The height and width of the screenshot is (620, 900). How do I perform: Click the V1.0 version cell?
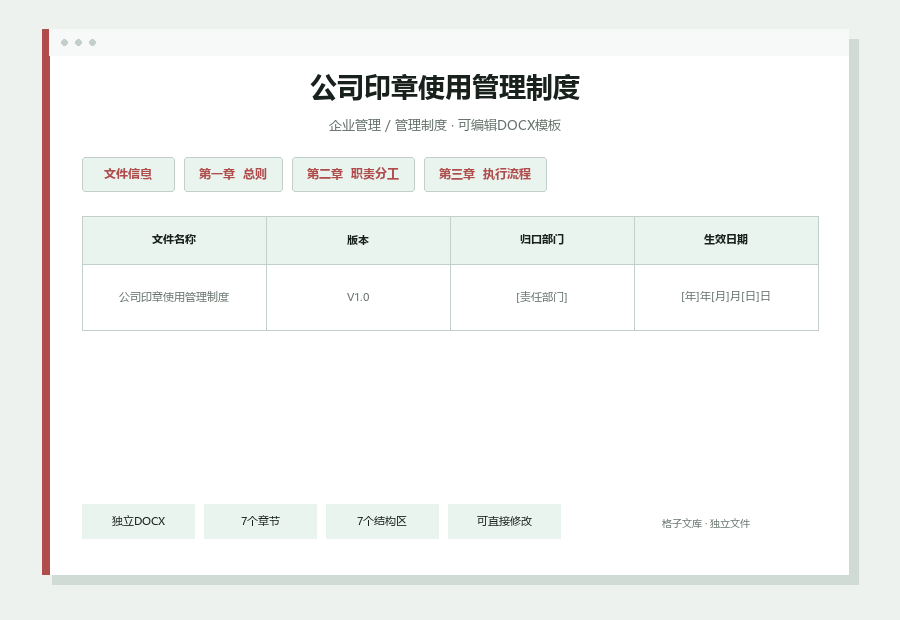point(358,297)
